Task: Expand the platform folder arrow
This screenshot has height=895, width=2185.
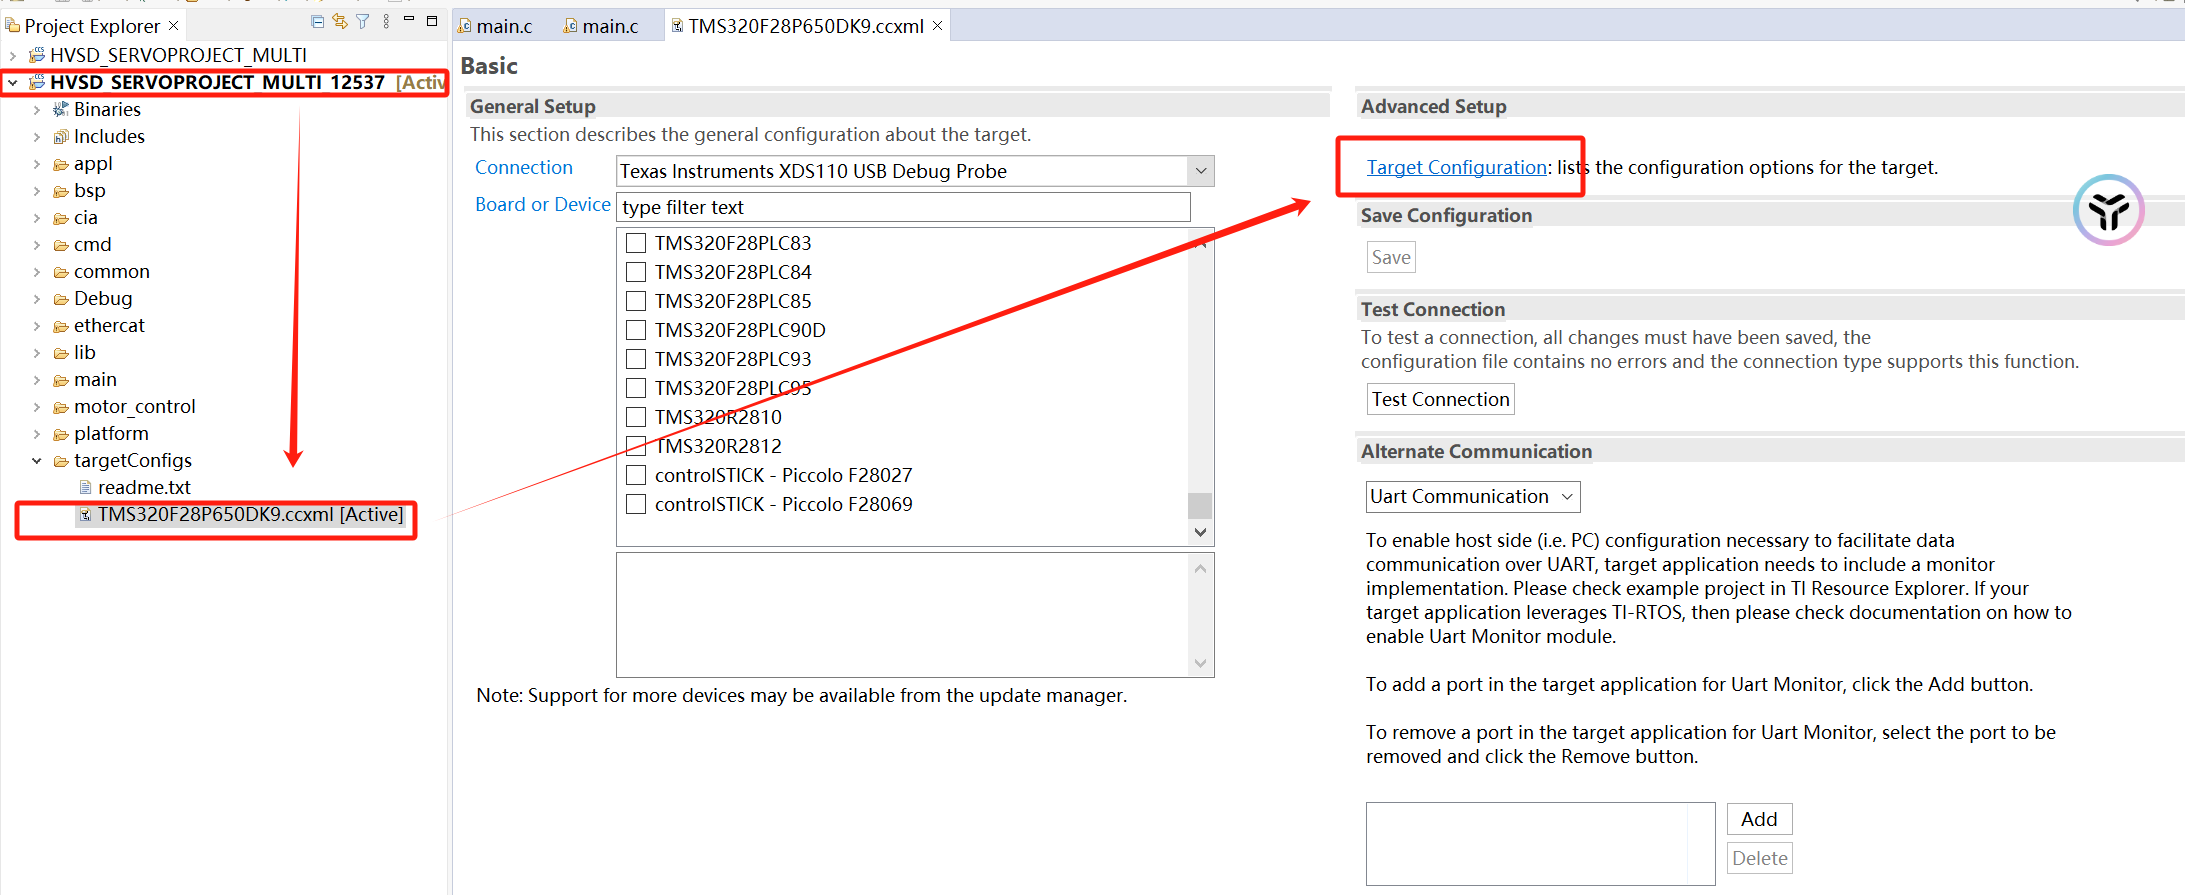Action: 36,434
